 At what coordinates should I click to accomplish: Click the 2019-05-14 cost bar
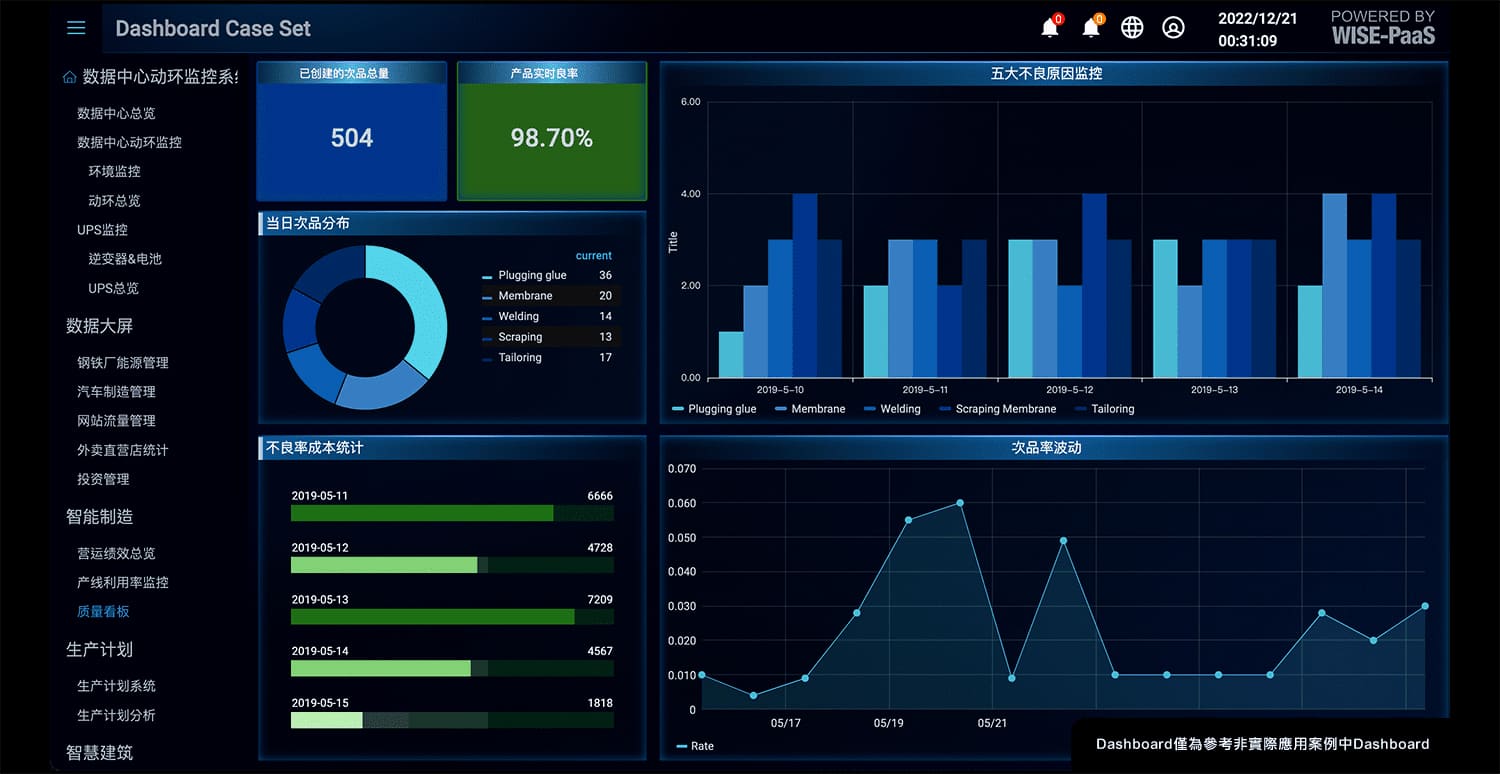(x=452, y=668)
